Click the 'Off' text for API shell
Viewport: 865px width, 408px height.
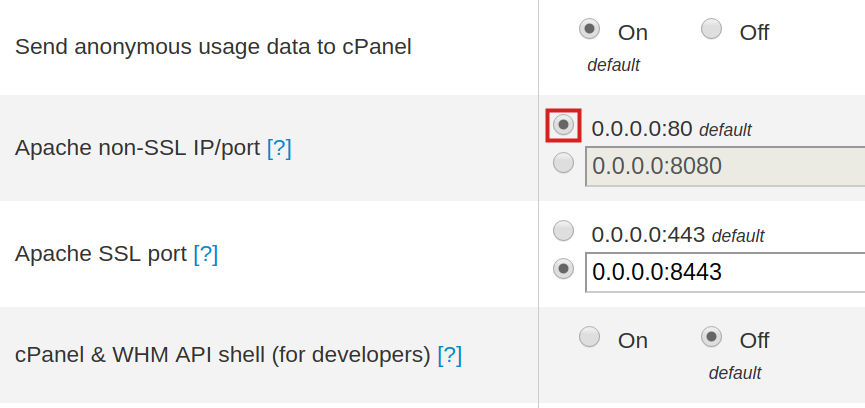coord(754,340)
